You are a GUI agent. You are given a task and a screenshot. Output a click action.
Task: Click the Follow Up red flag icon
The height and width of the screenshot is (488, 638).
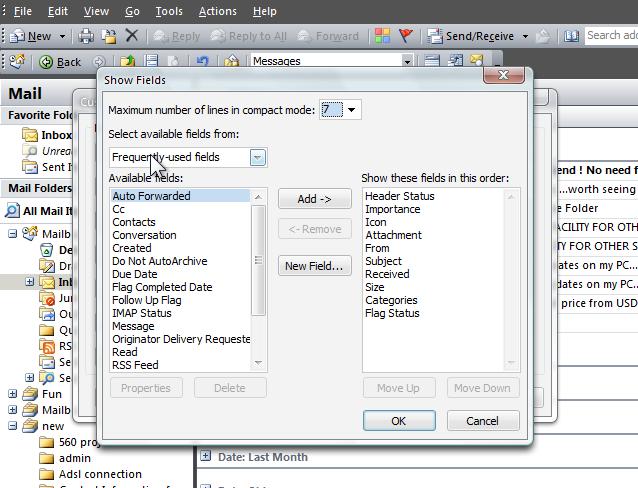pos(405,36)
